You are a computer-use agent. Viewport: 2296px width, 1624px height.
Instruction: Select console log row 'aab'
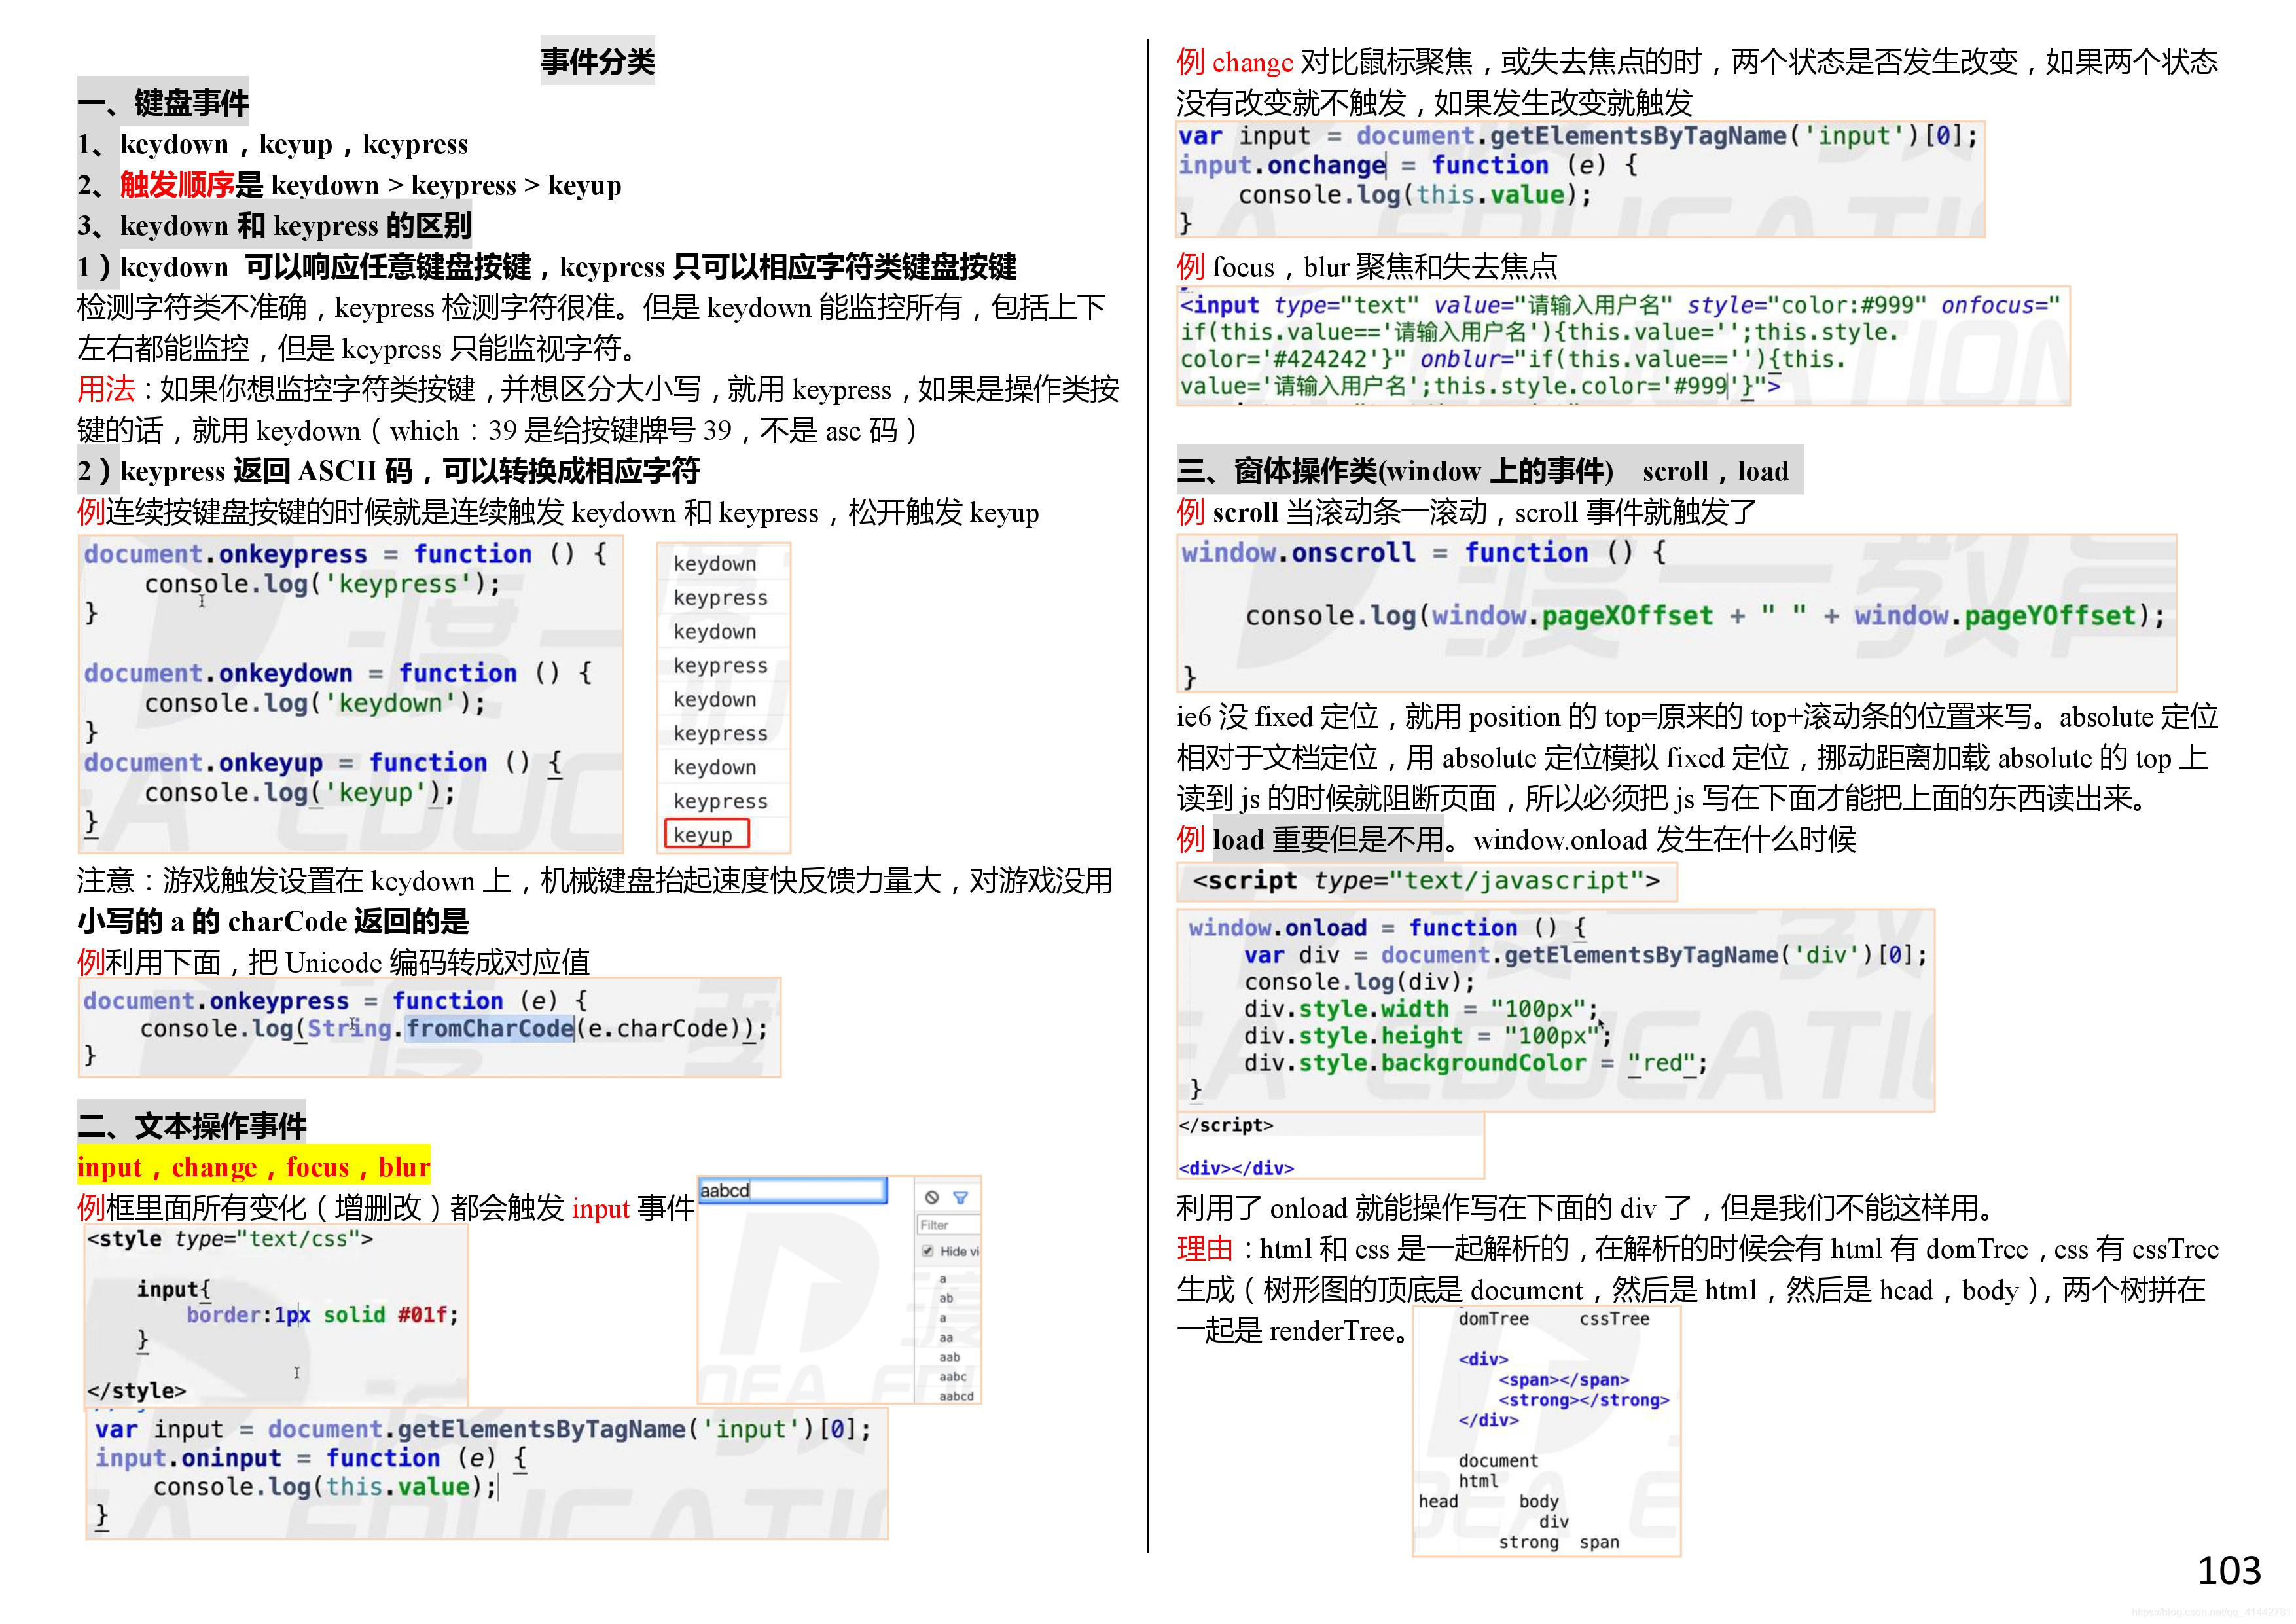[949, 1357]
